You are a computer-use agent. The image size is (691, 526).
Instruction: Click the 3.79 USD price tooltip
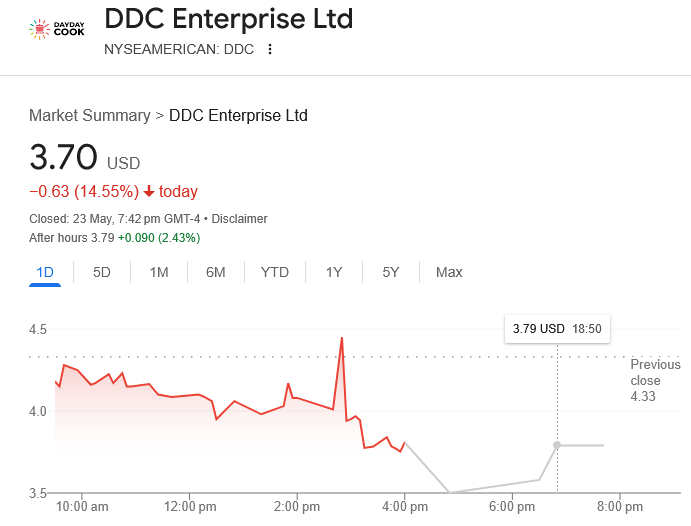click(557, 328)
